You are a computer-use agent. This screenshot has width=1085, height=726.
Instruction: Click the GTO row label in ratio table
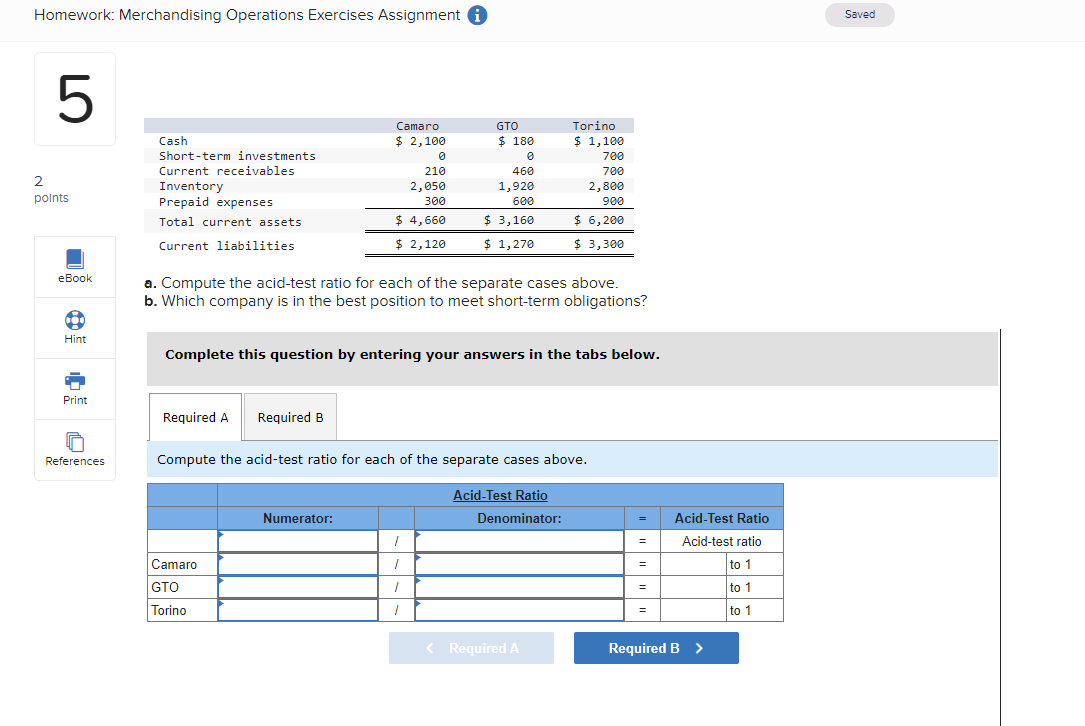[165, 588]
